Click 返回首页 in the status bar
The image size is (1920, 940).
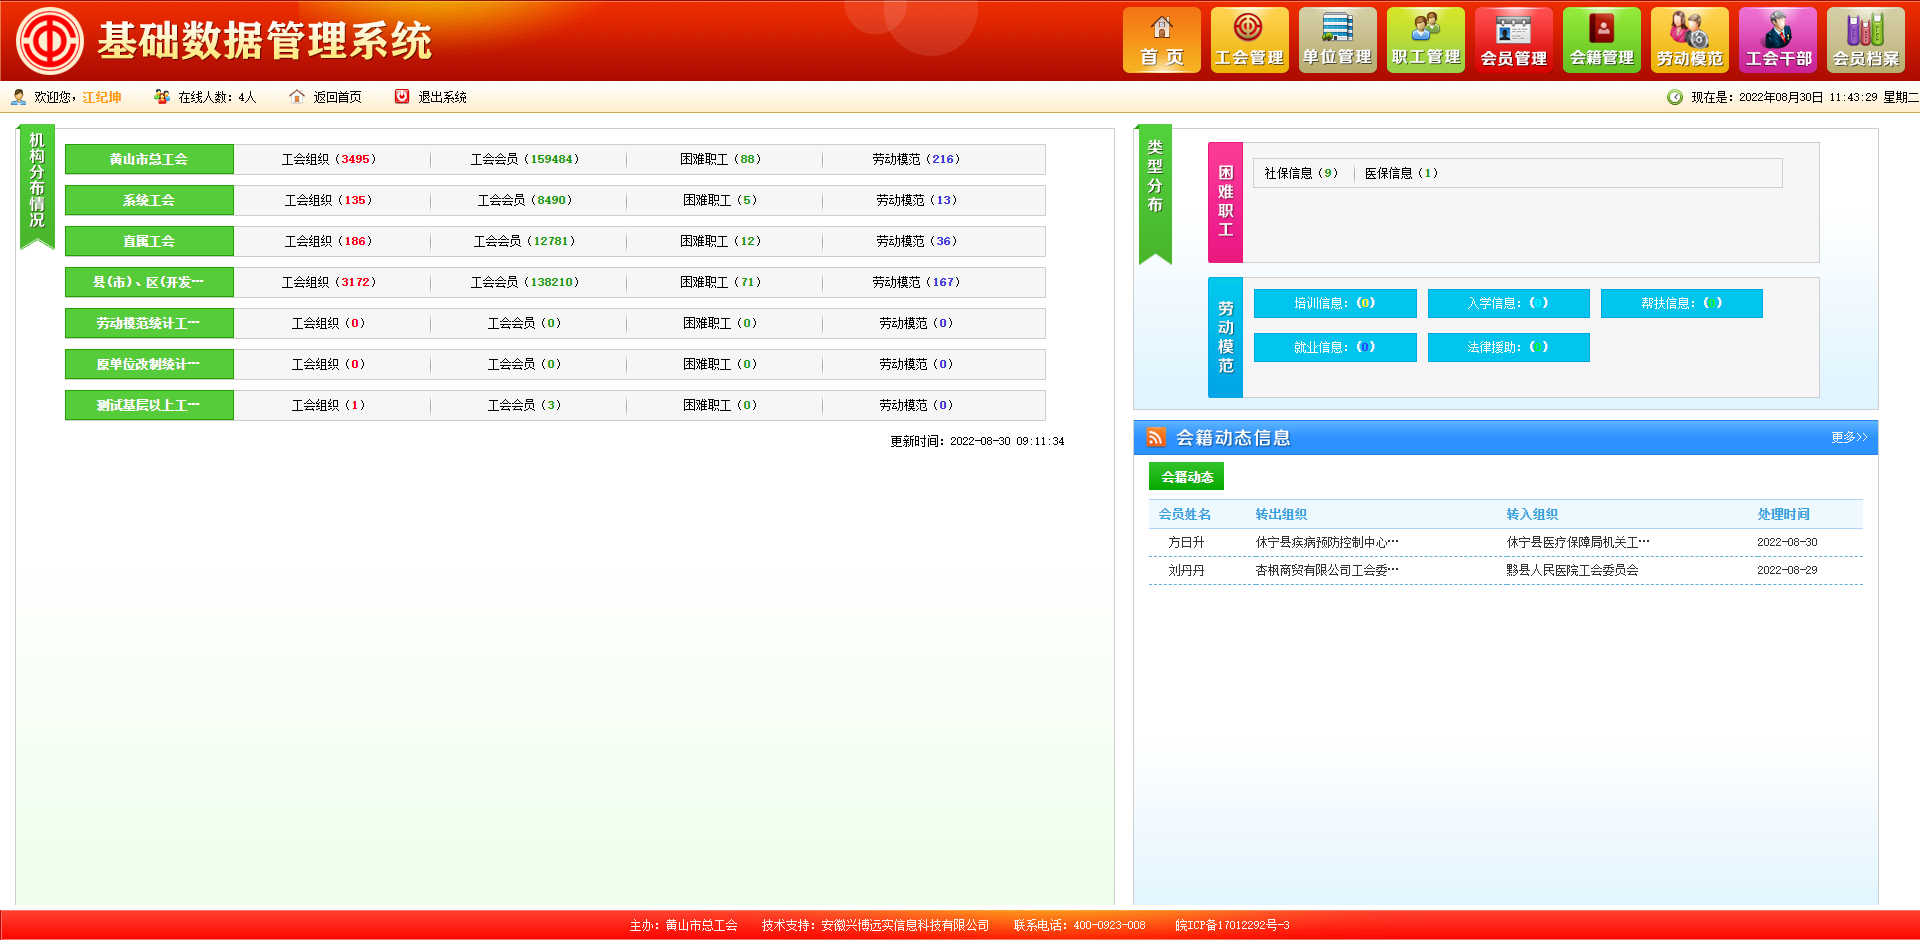(x=336, y=97)
